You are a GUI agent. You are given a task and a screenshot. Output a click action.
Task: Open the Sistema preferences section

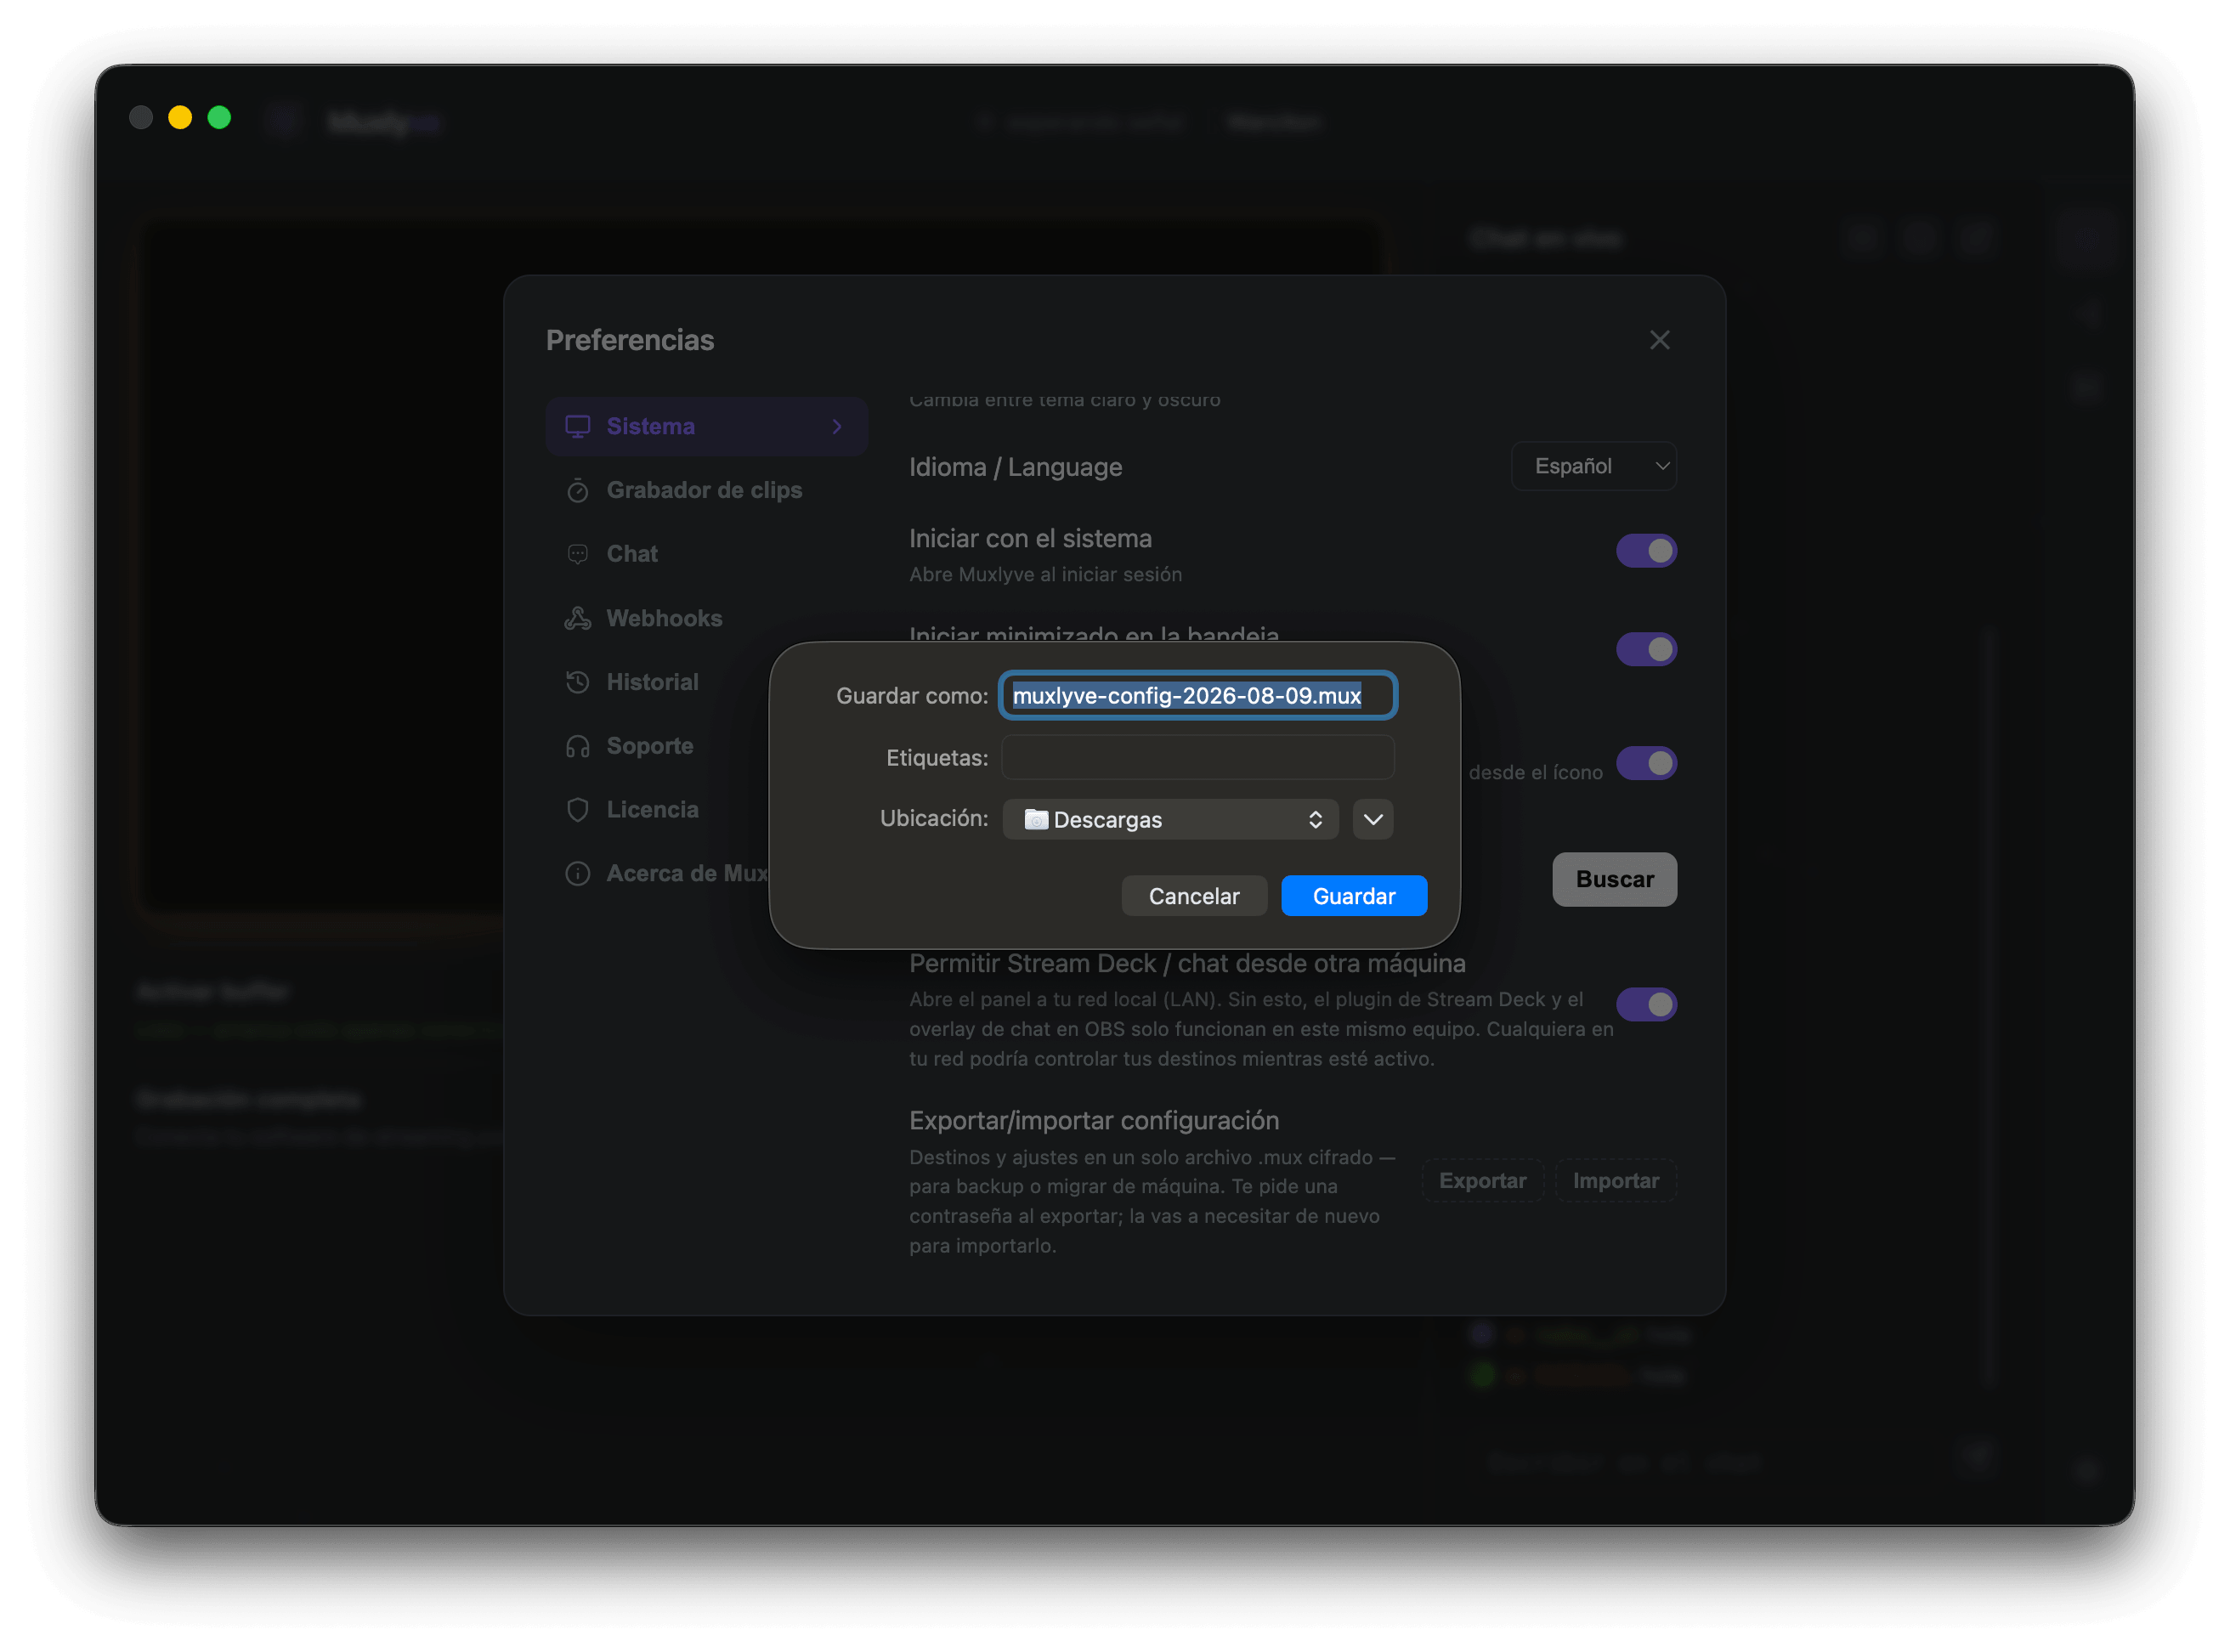coord(706,426)
